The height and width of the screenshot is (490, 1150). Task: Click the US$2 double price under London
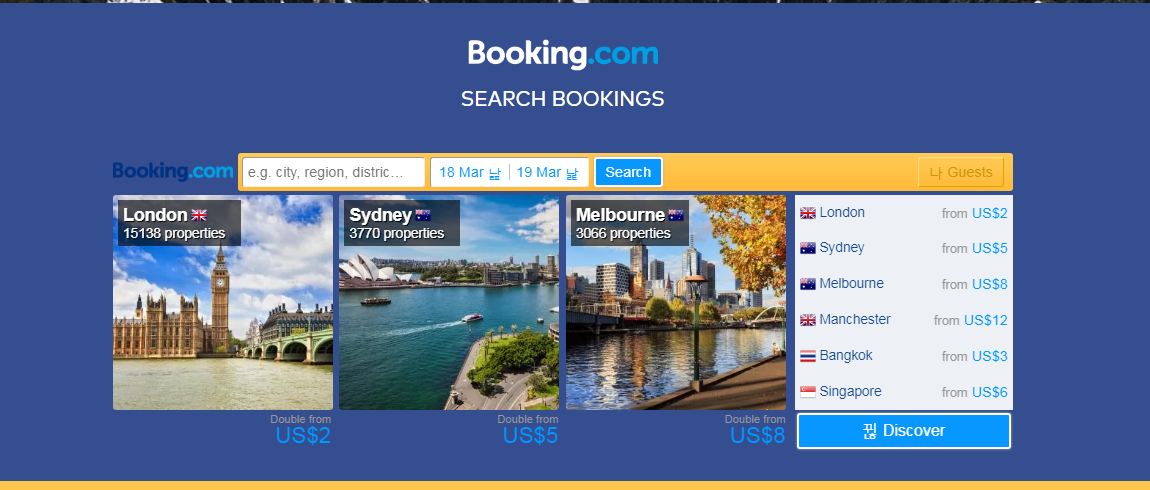pos(303,436)
